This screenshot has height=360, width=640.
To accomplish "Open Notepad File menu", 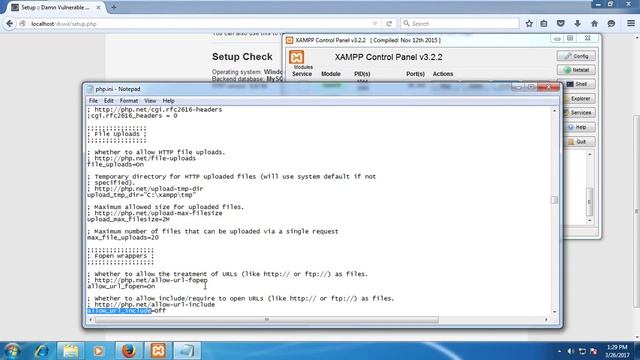I will click(93, 101).
